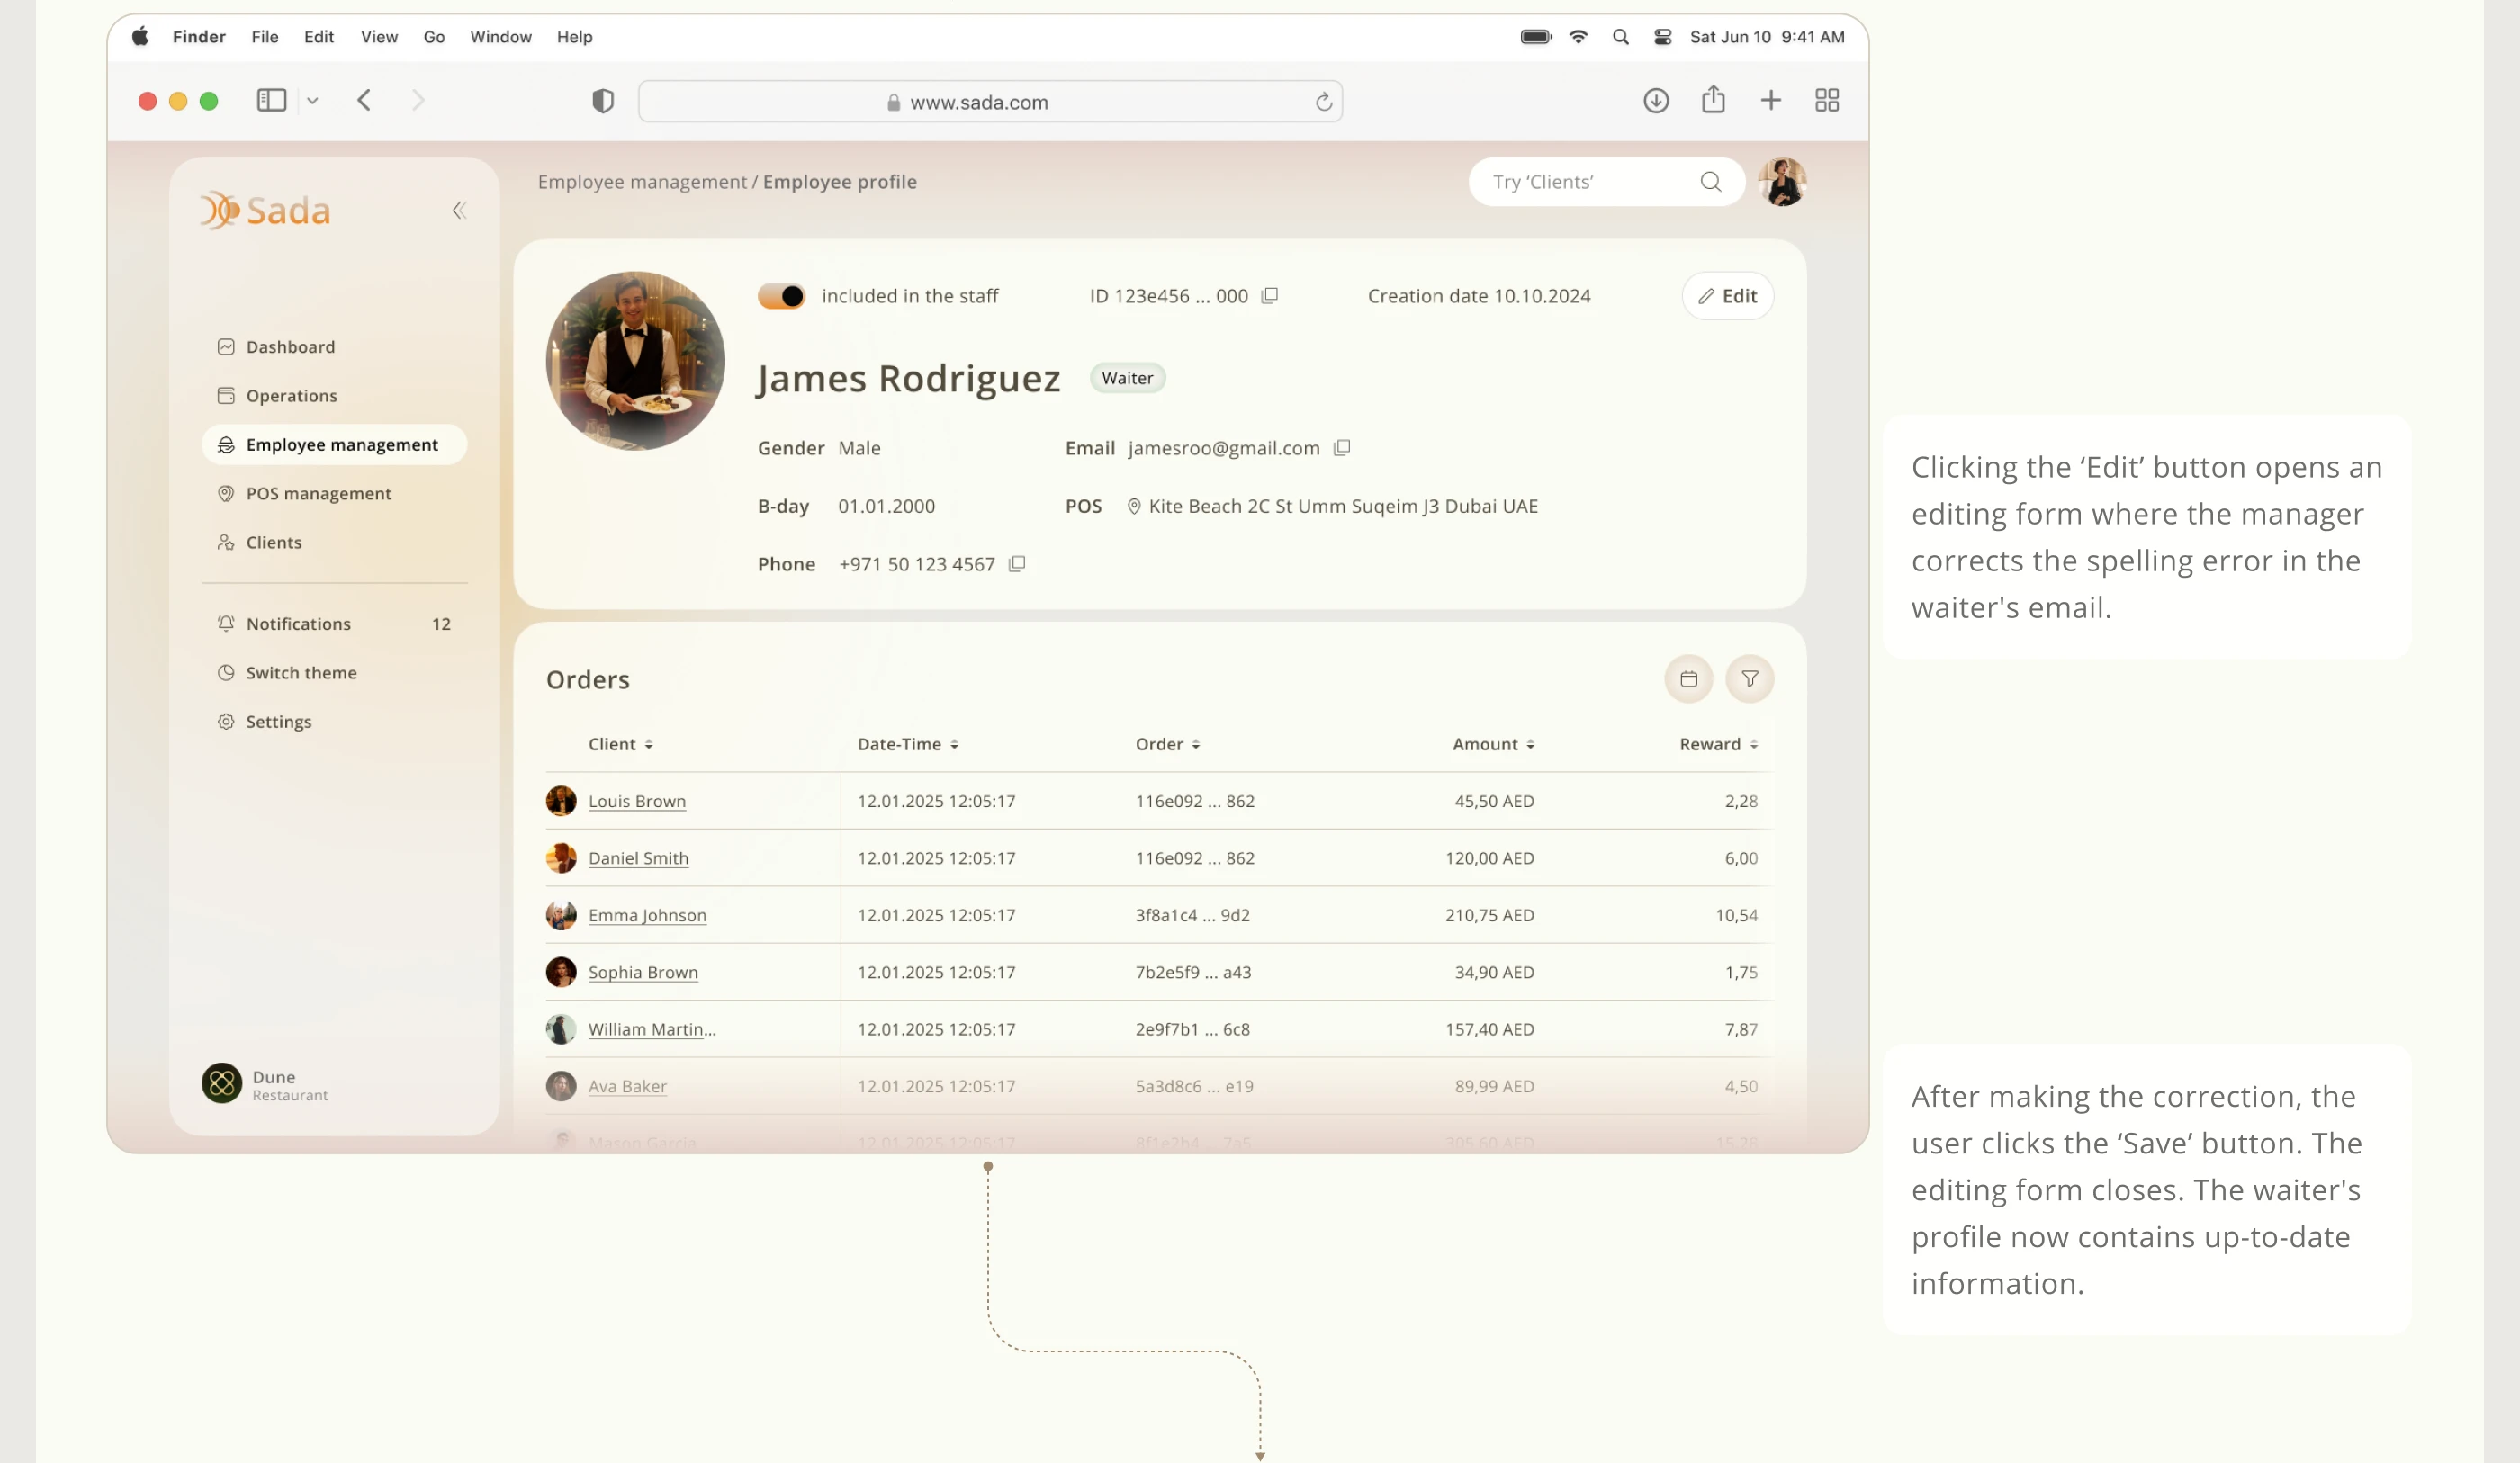Collapse the Sada sidebar with double-chevron icon
Image resolution: width=2520 pixels, height=1463 pixels.
pyautogui.click(x=459, y=210)
